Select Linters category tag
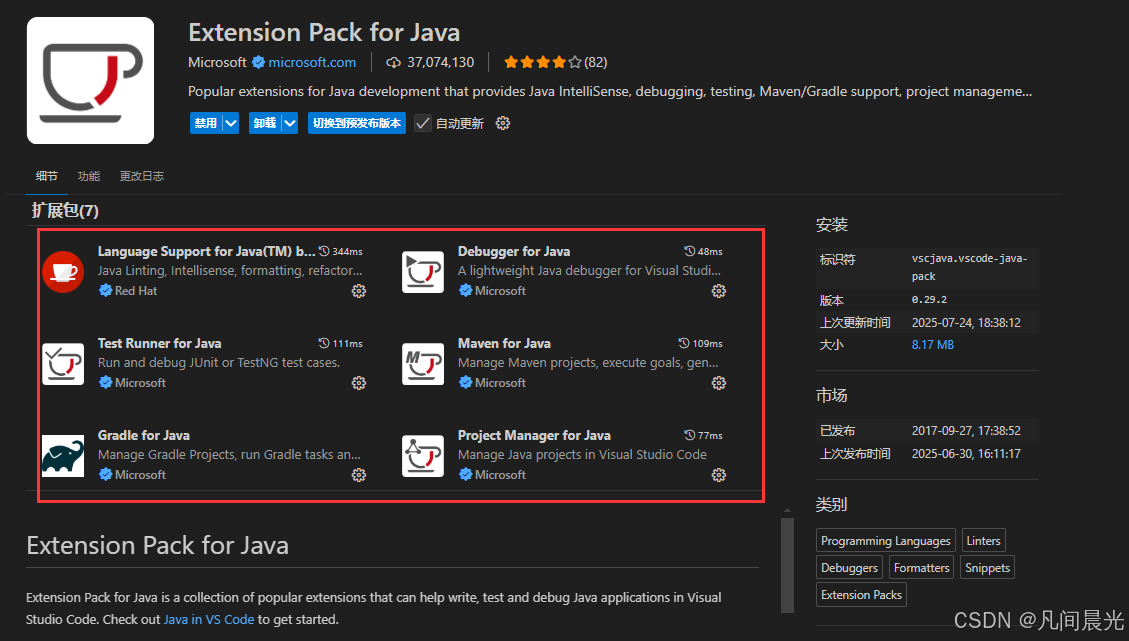Screen dimensions: 1129x641 pos(984,541)
